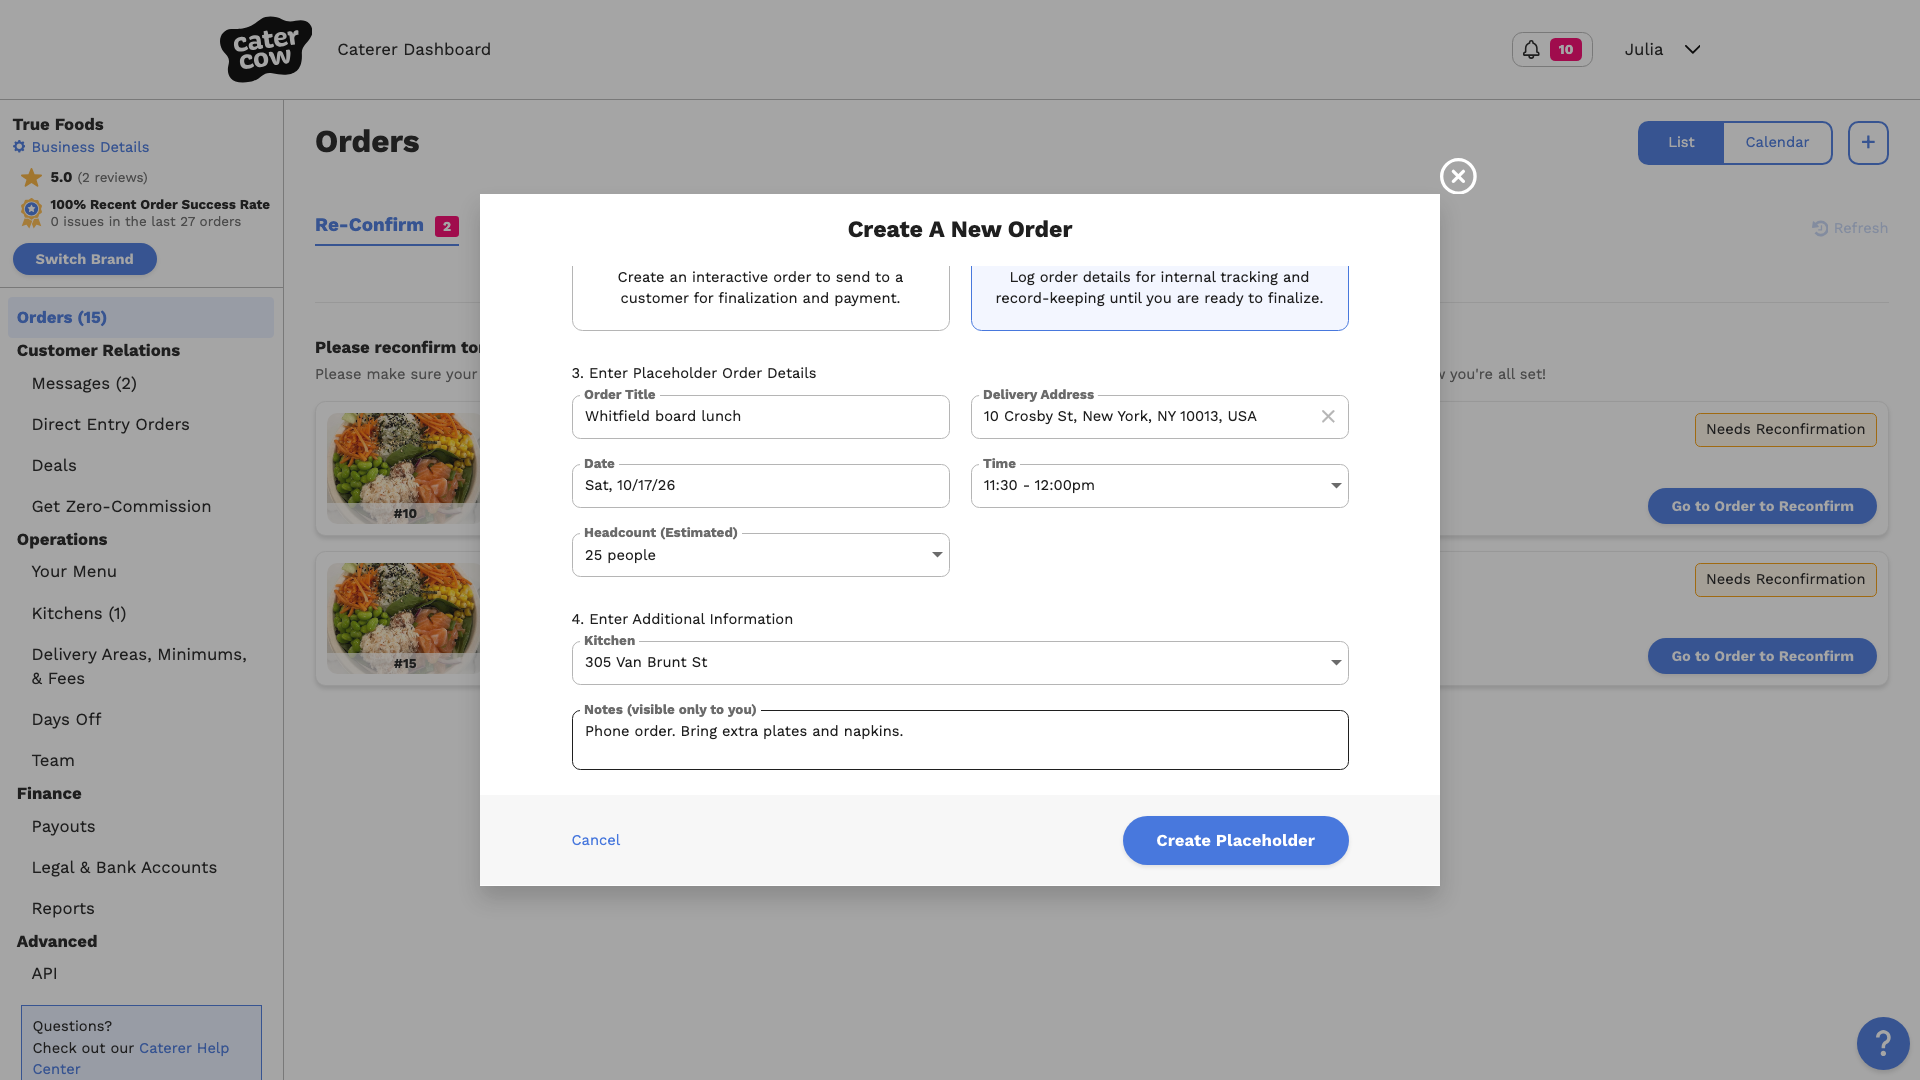Close the Create A New Order dialog
Screen dimensions: 1920x1080
tap(1458, 176)
